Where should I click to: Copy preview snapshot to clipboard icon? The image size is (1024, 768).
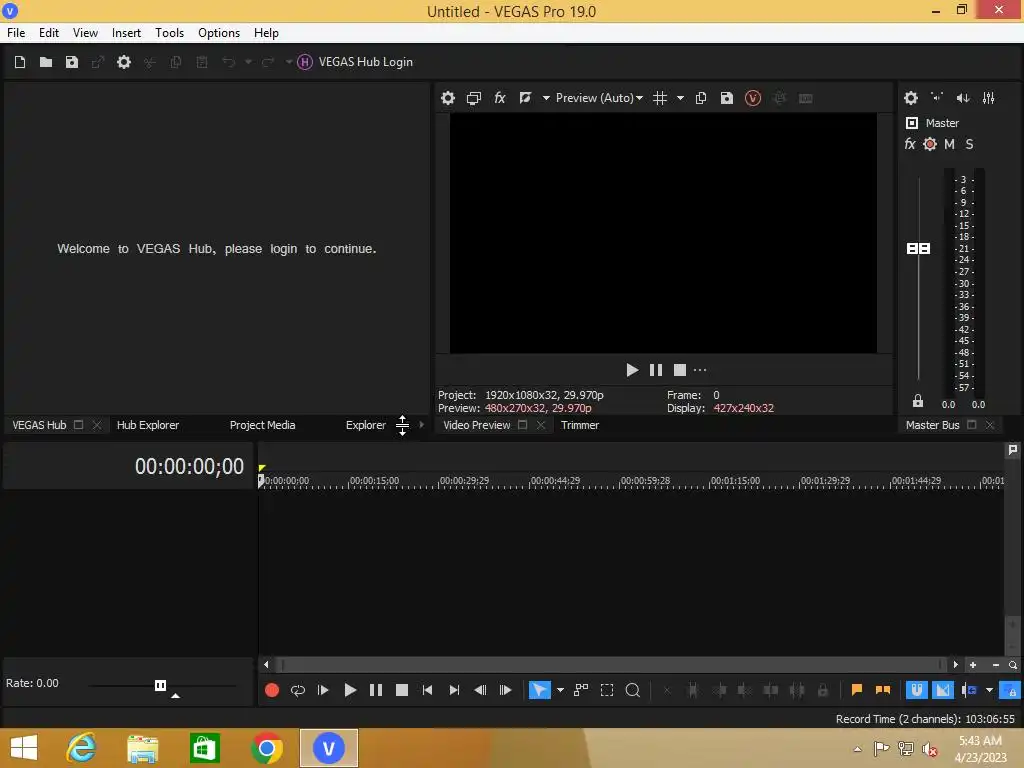[x=701, y=98]
